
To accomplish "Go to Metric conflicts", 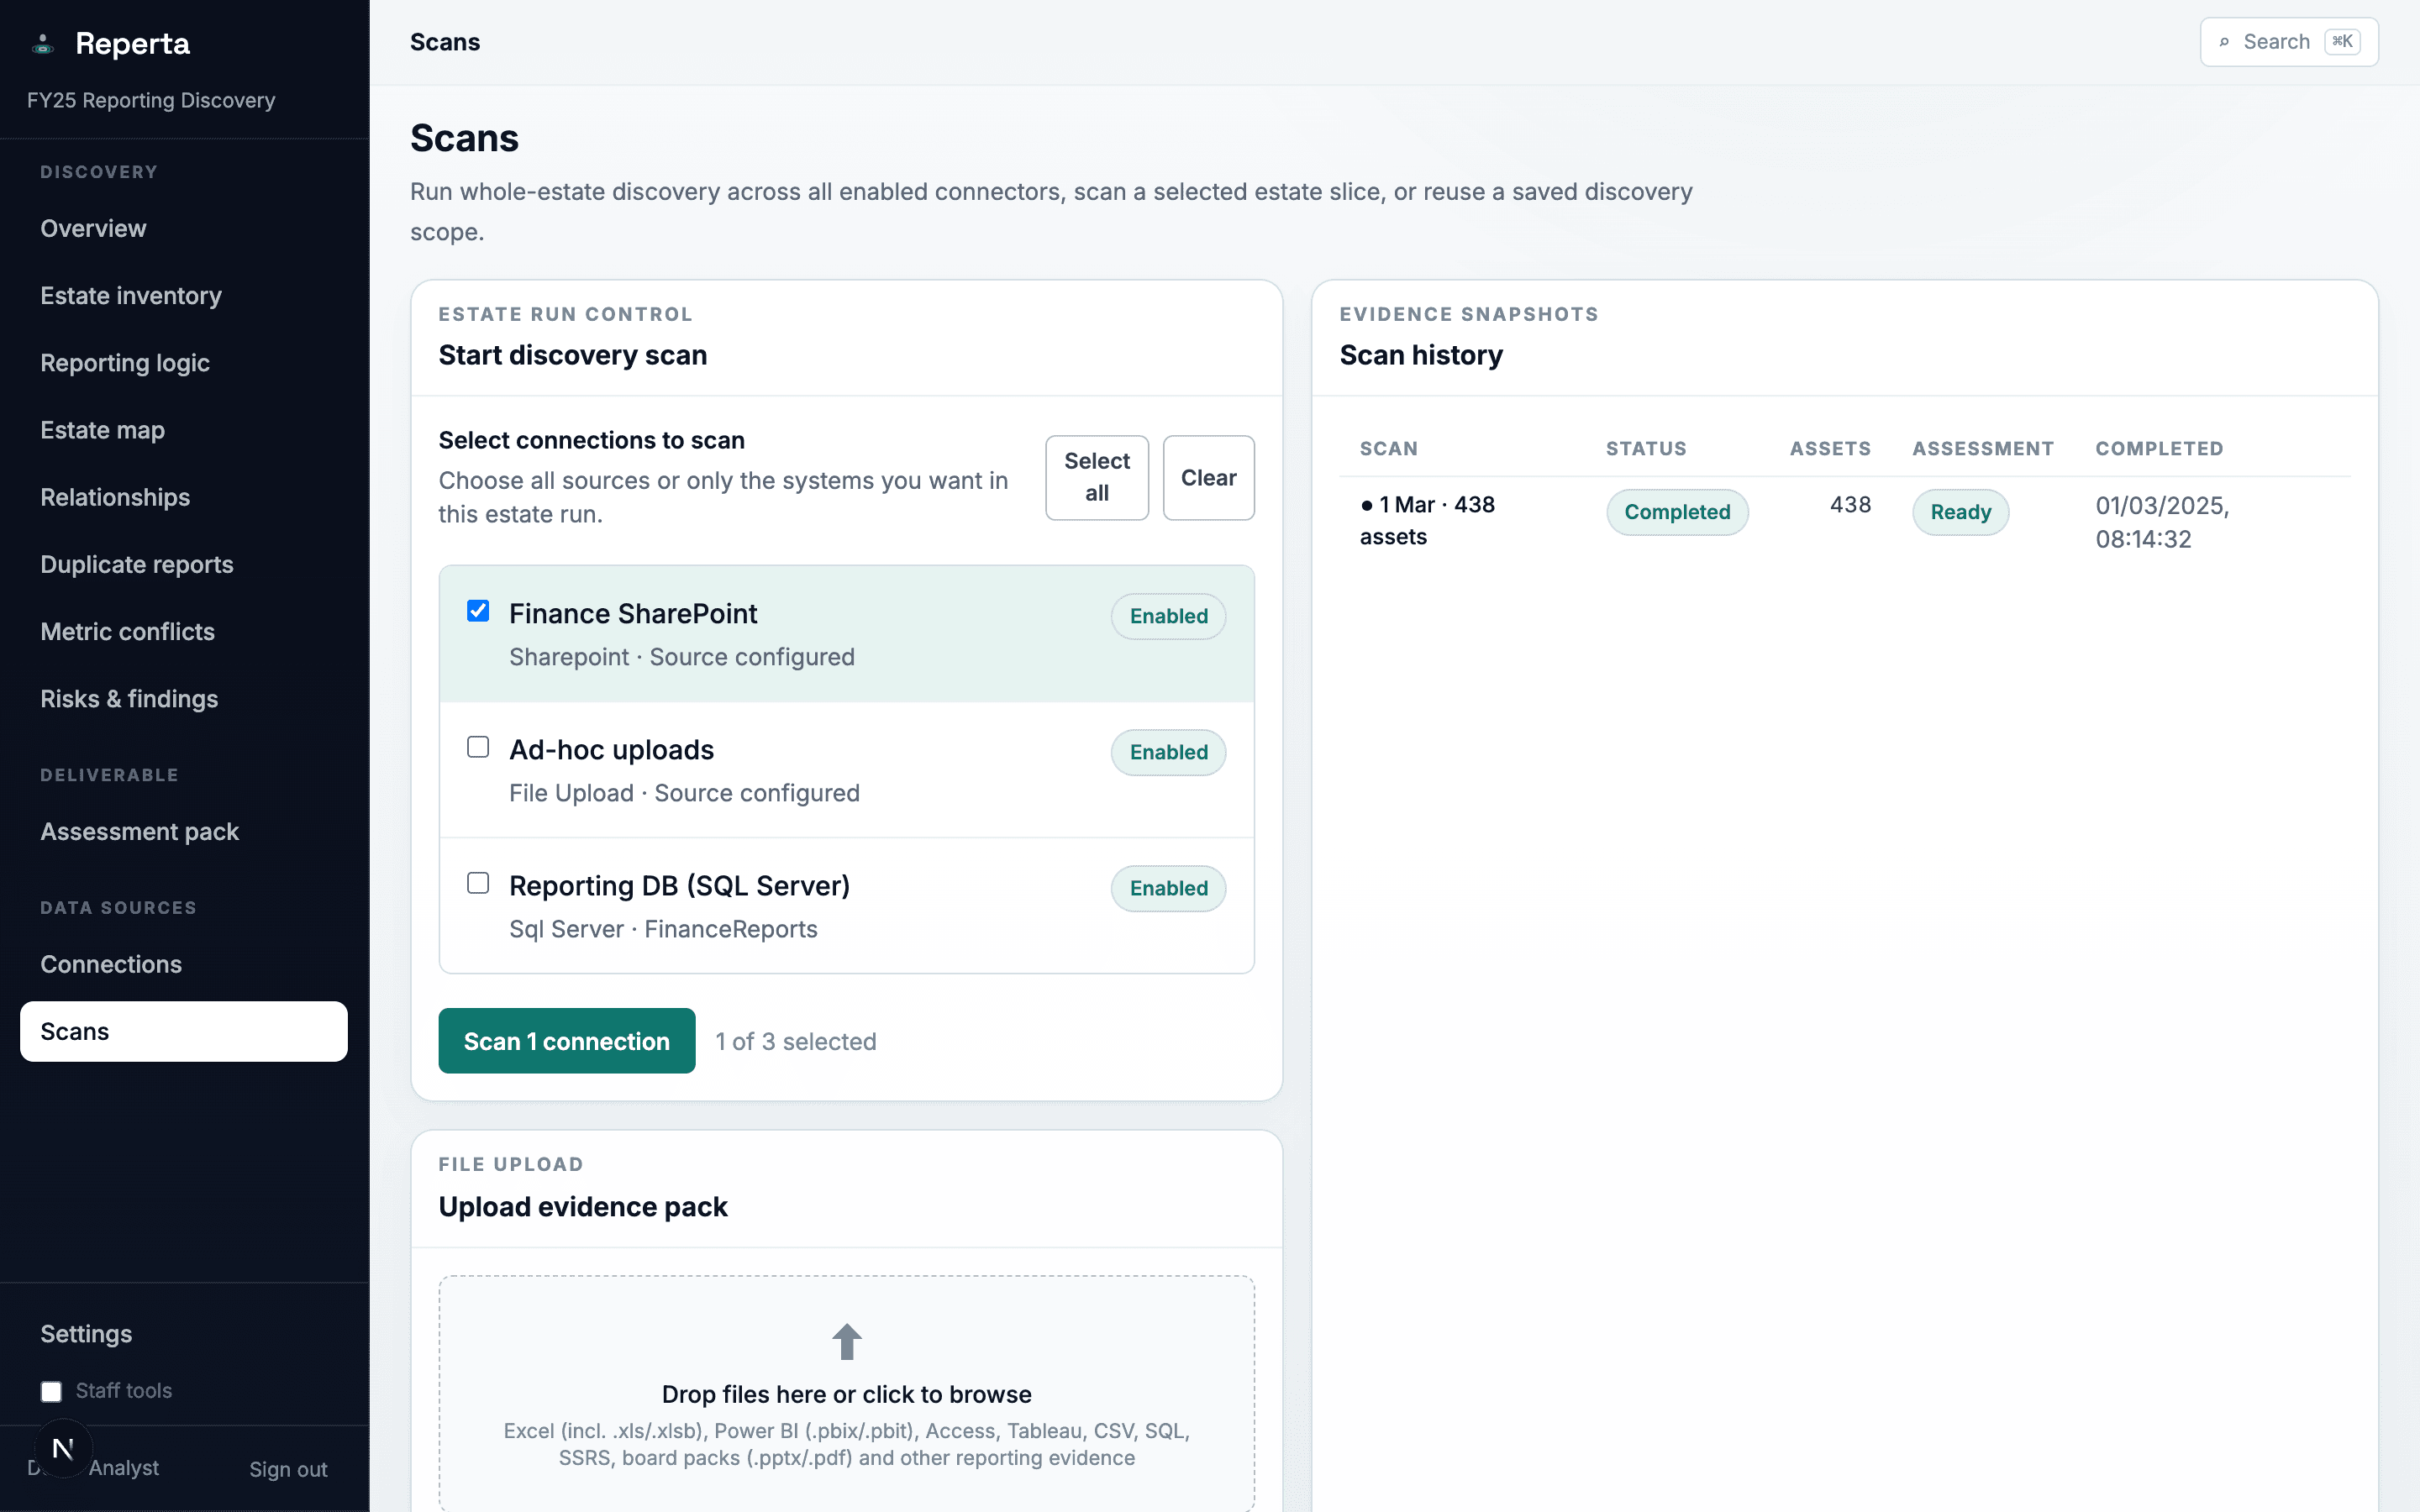I will (x=184, y=632).
